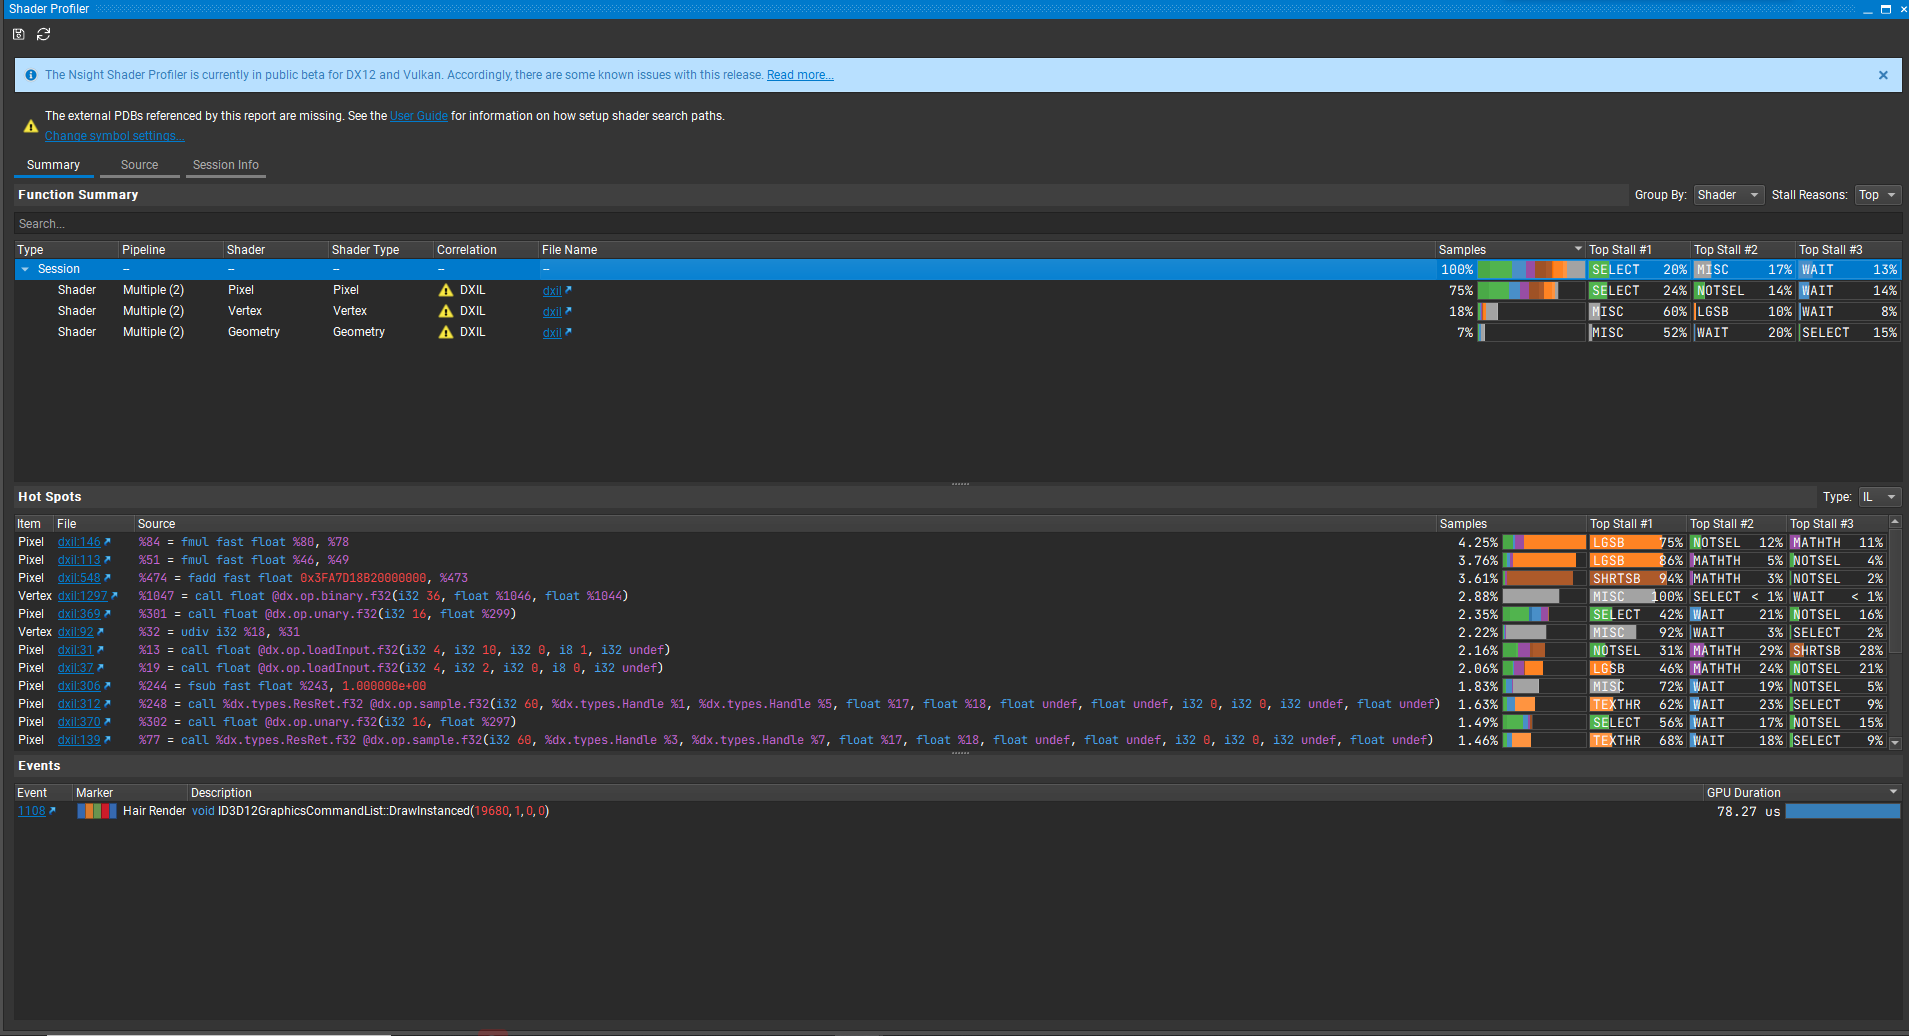Open the Stall Reasons Top dropdown
This screenshot has height=1036, width=1909.
click(x=1877, y=195)
